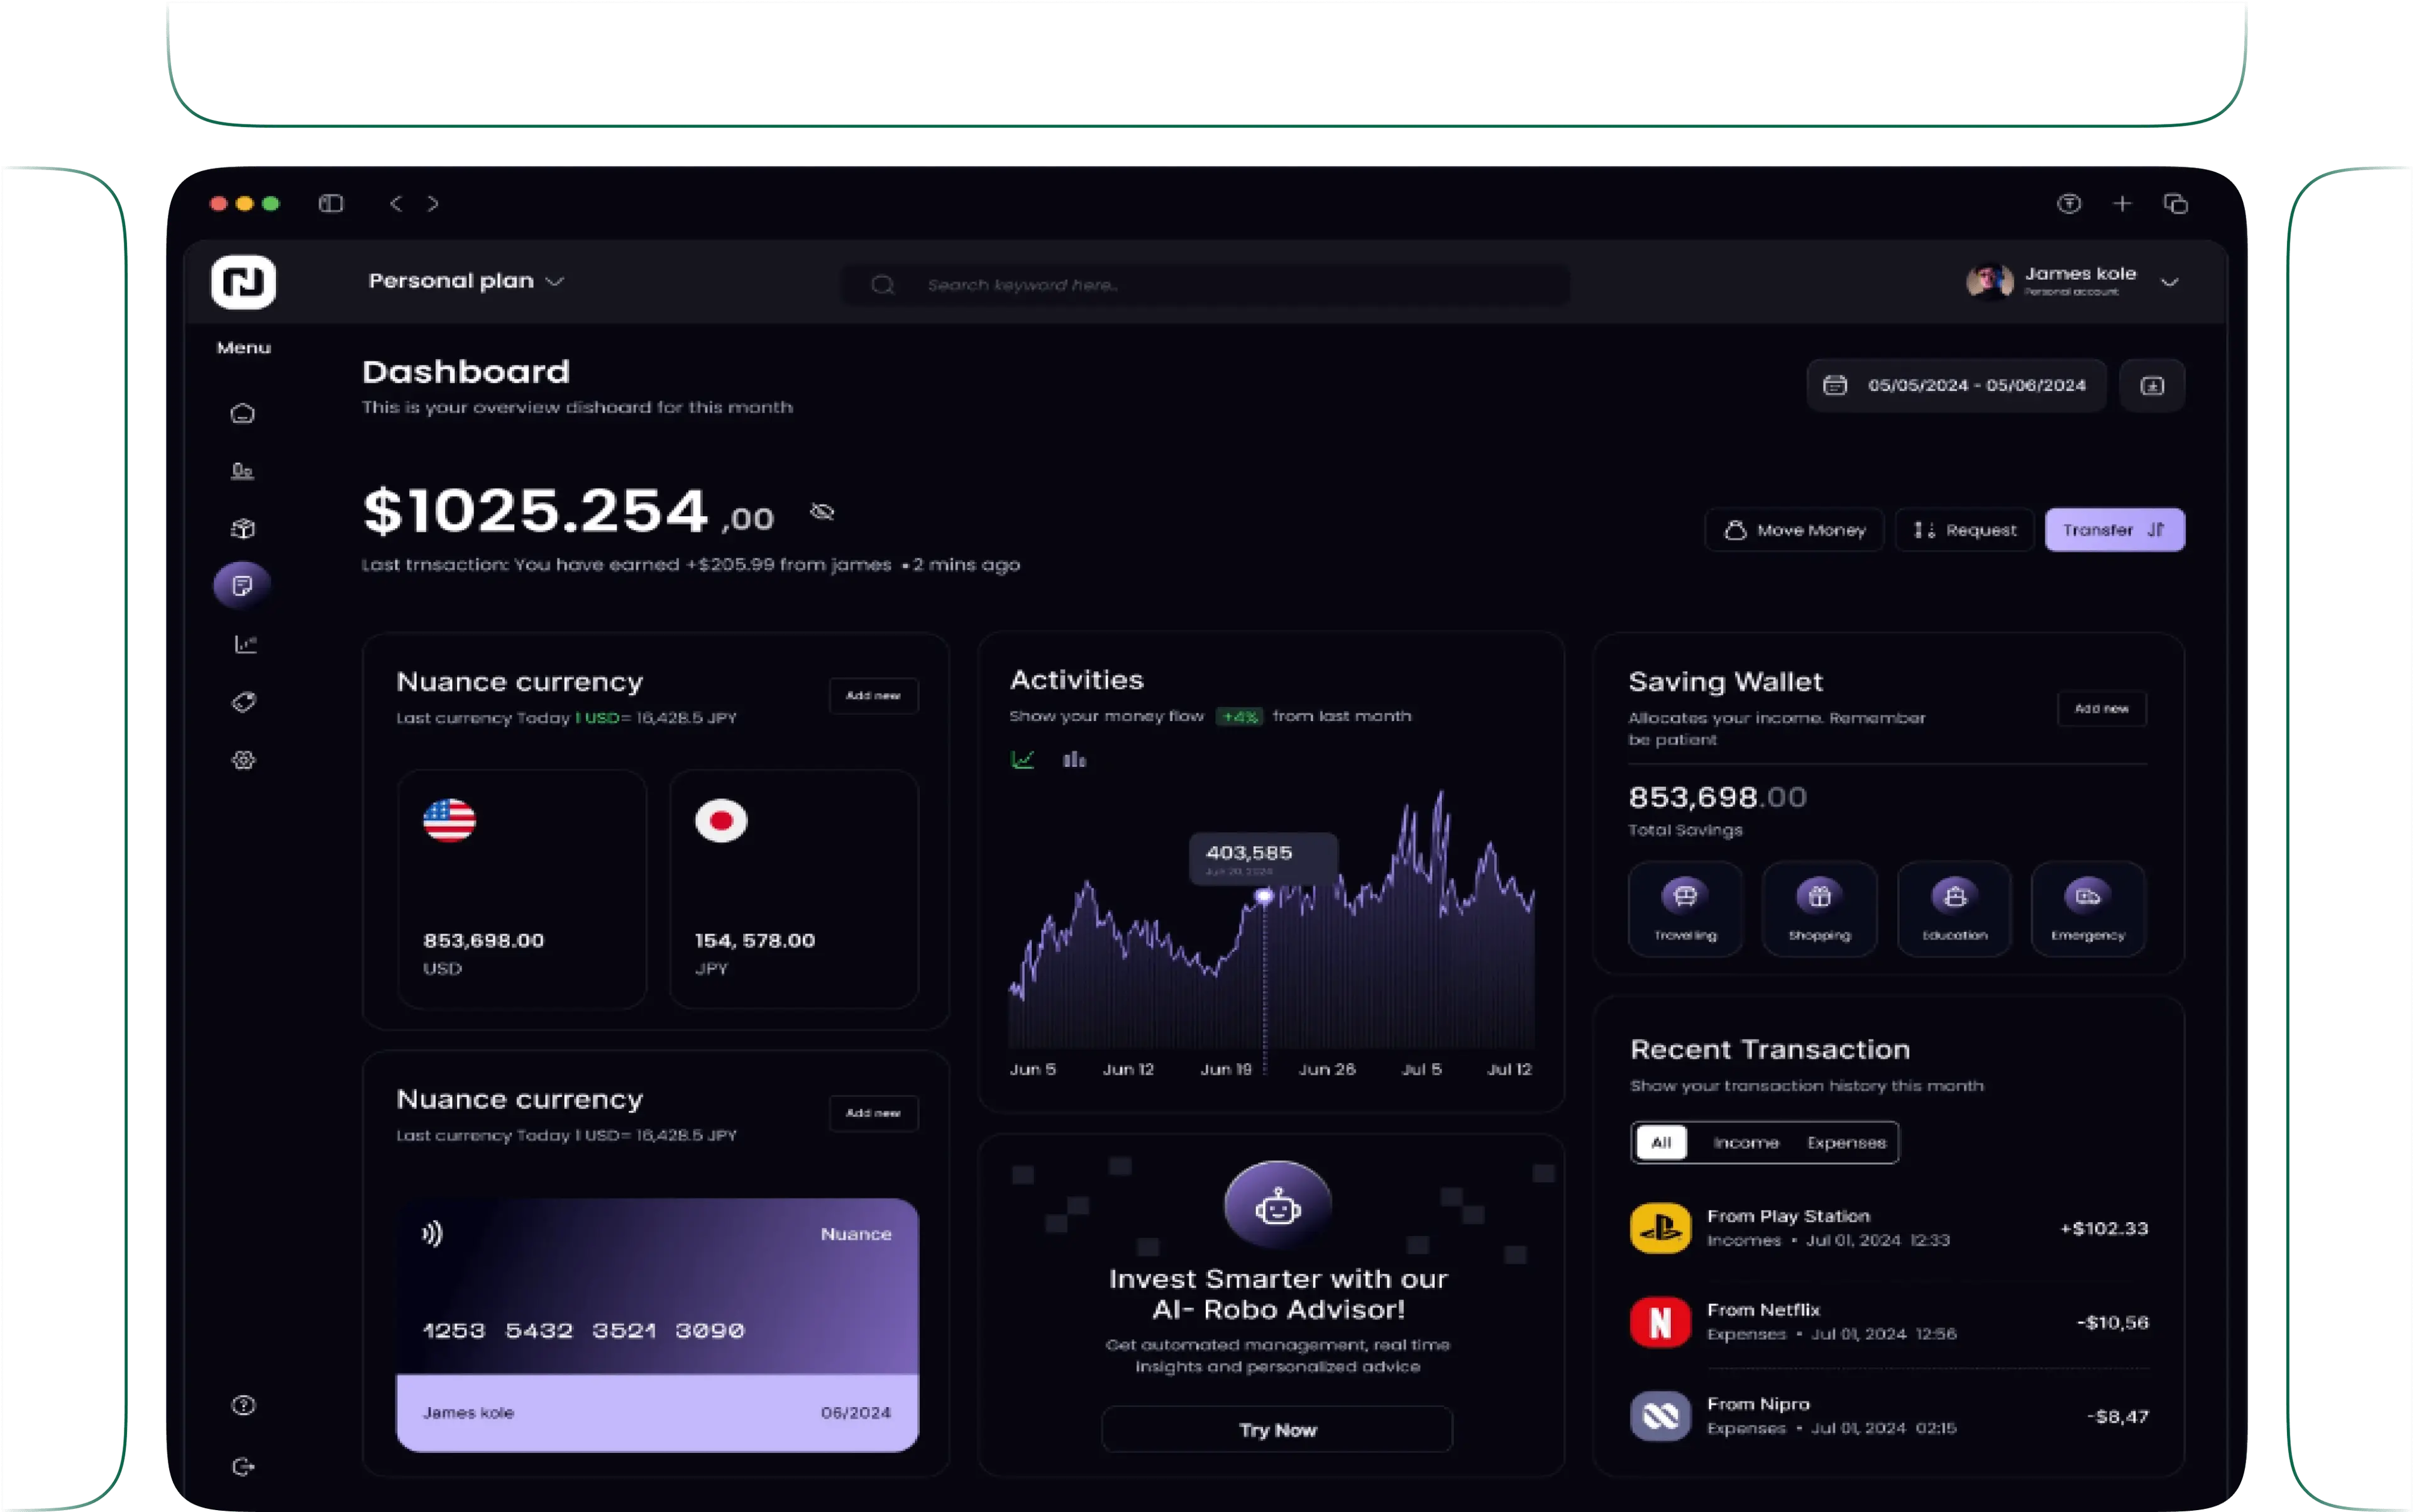
Task: Click Add new in top Nuance currency card
Action: coord(873,695)
